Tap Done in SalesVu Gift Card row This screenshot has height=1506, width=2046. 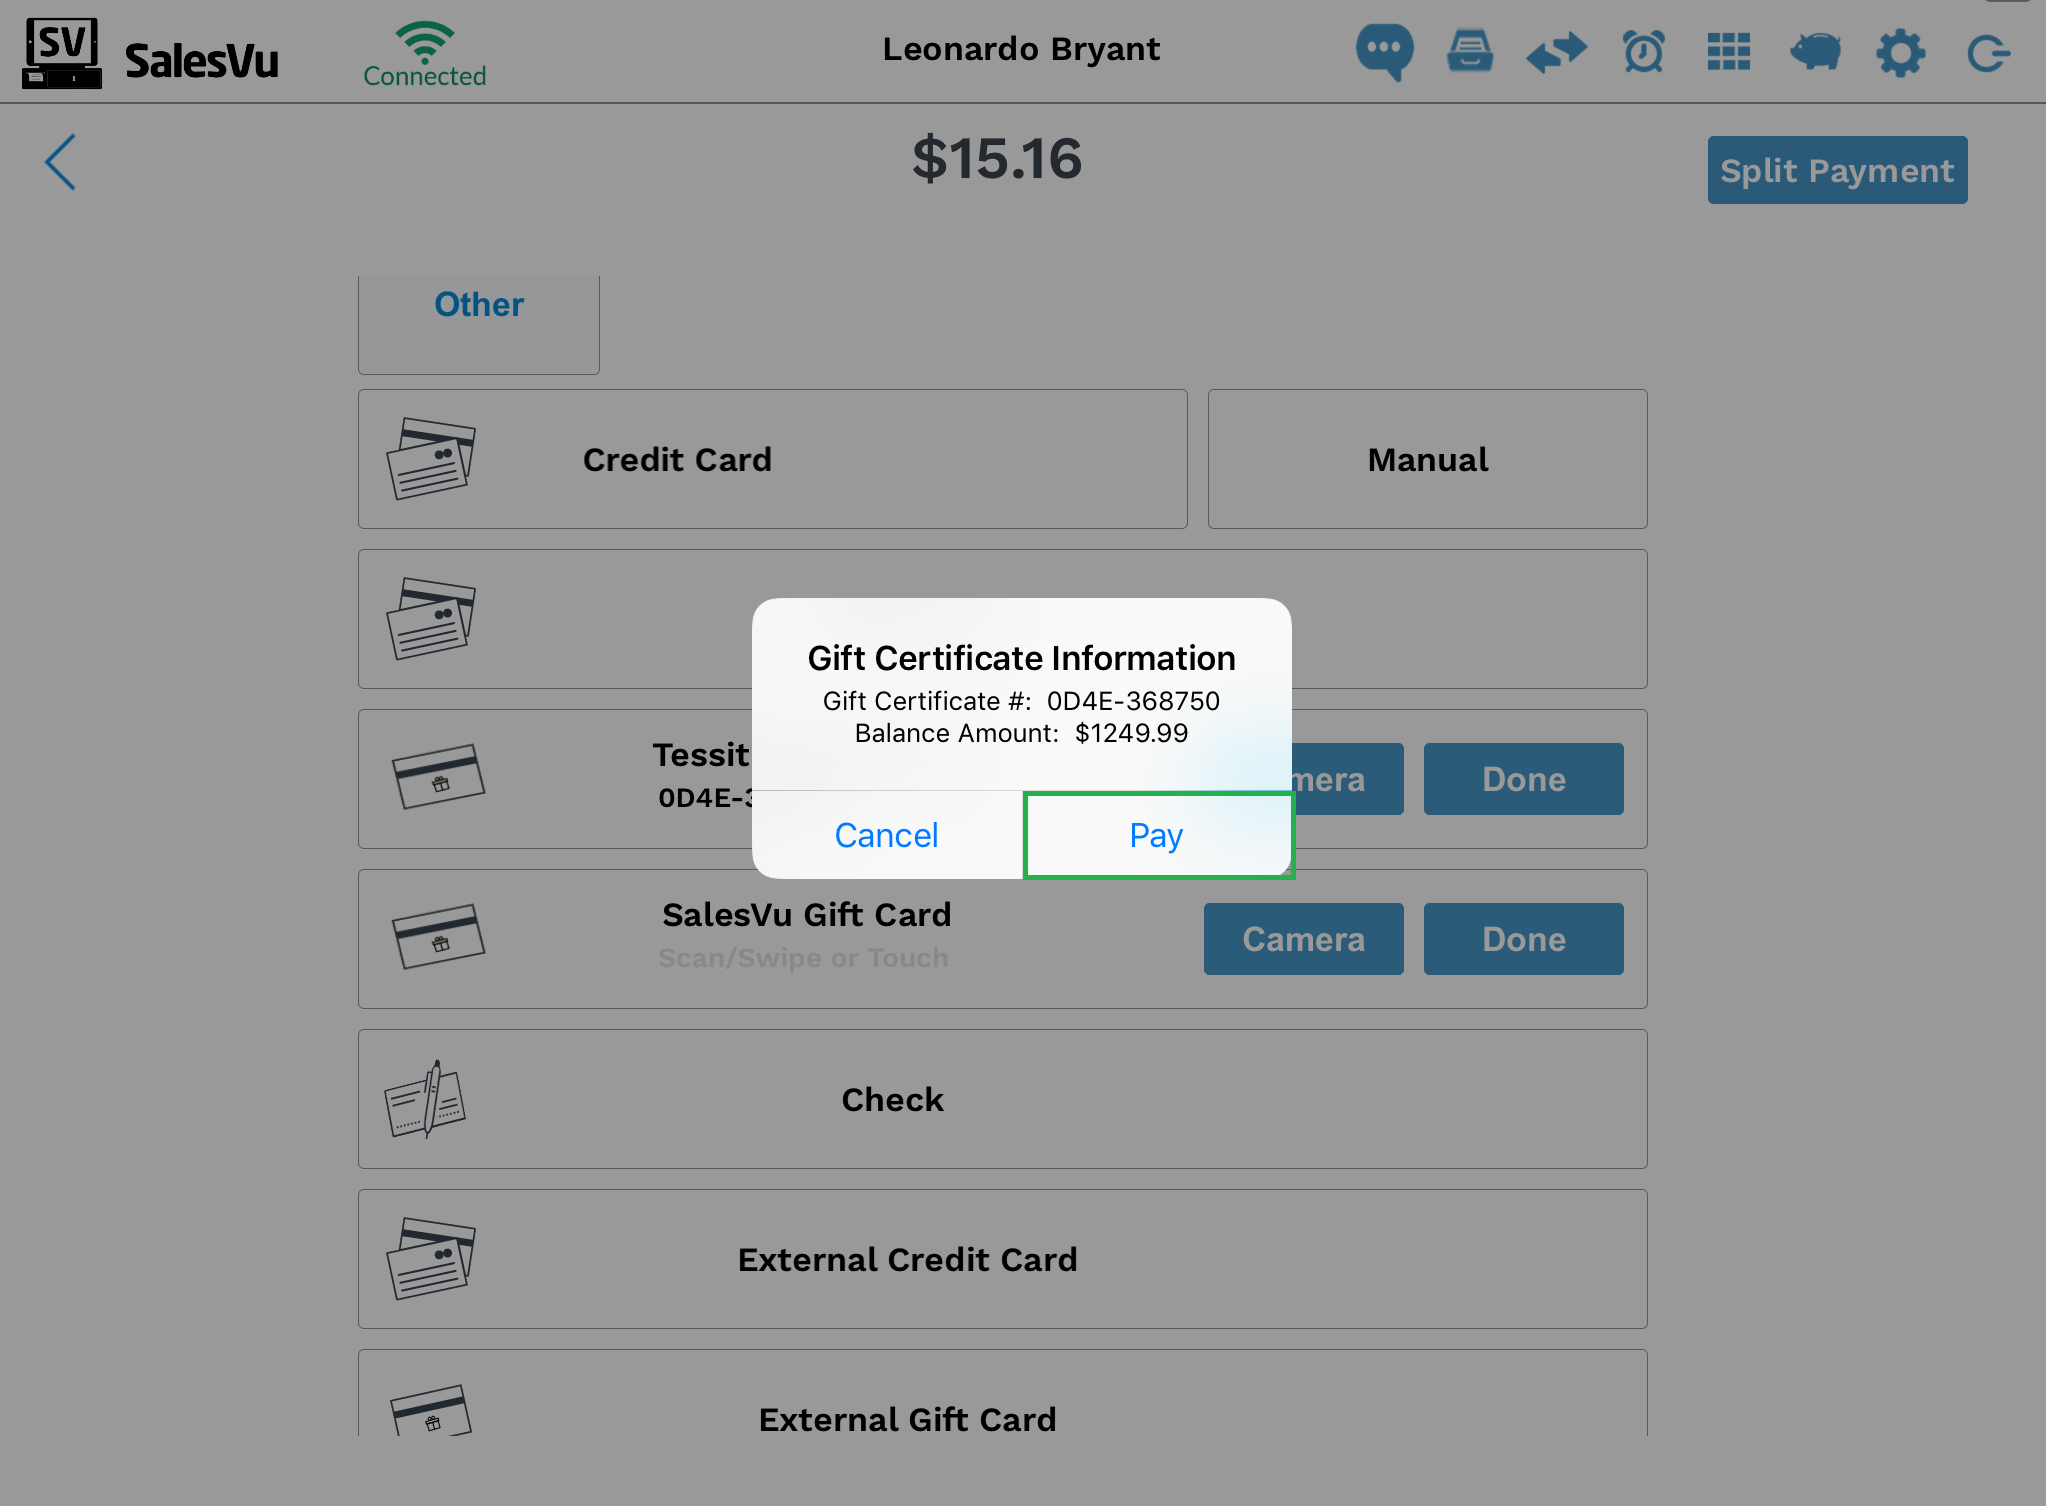(1523, 939)
